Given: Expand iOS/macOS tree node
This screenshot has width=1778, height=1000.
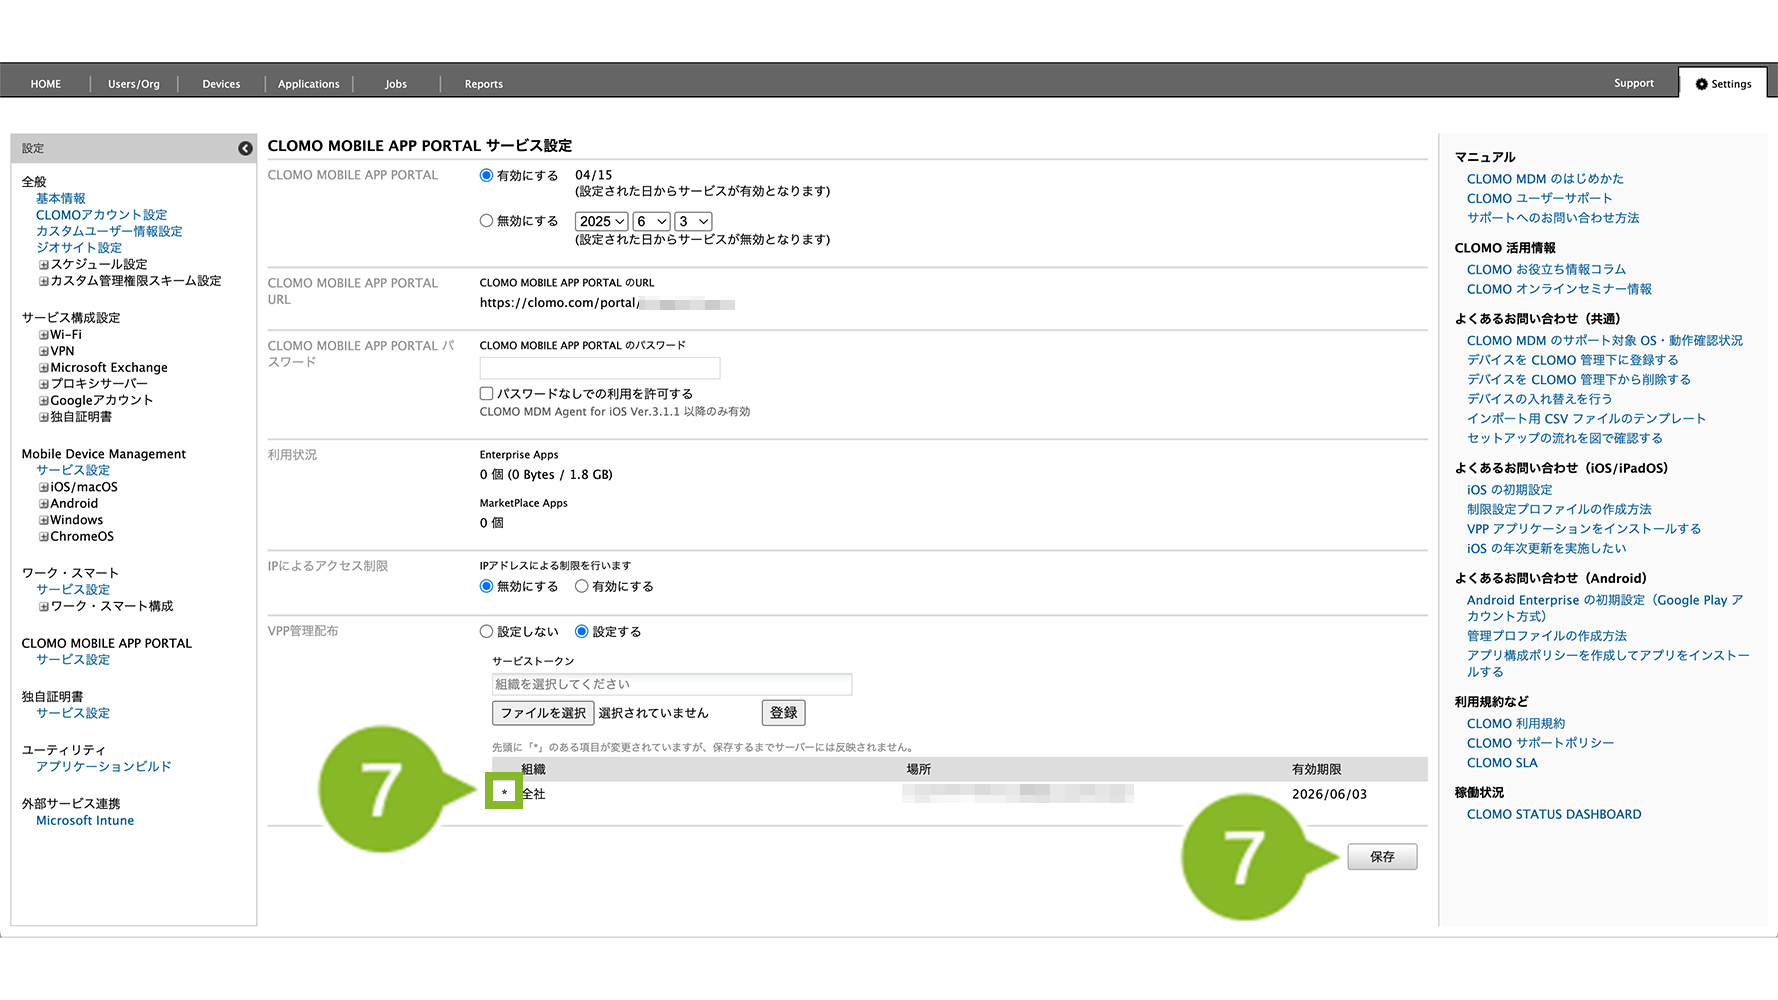Looking at the screenshot, I should 44,487.
